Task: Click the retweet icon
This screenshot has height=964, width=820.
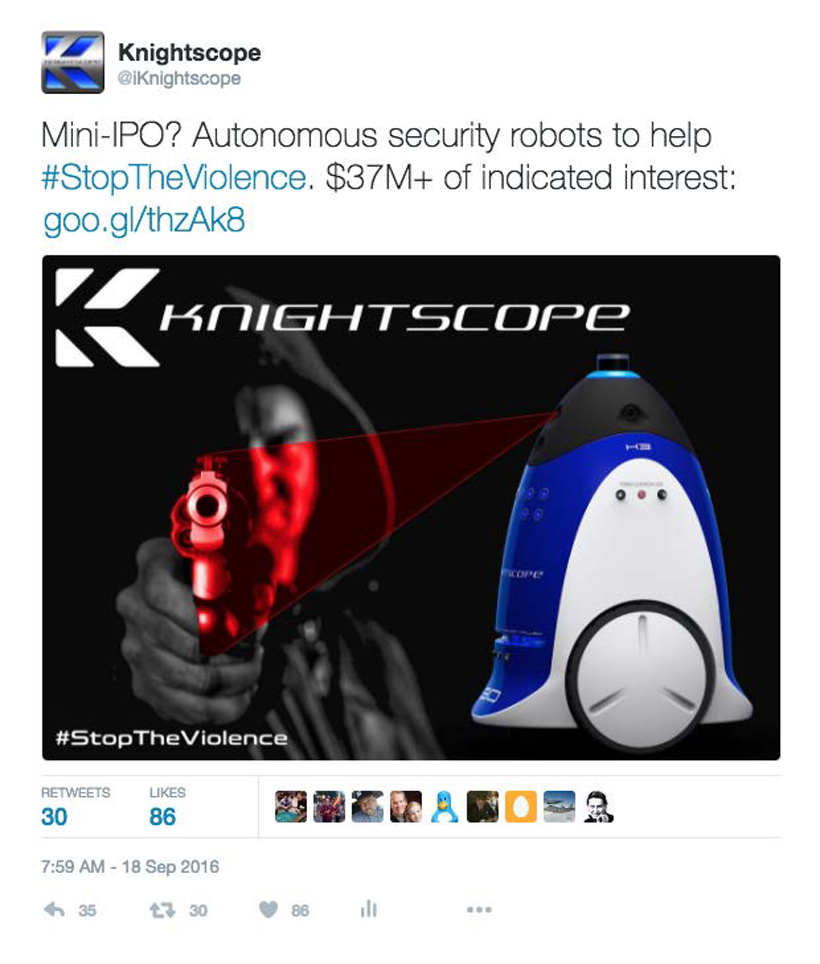Action: coord(163,910)
